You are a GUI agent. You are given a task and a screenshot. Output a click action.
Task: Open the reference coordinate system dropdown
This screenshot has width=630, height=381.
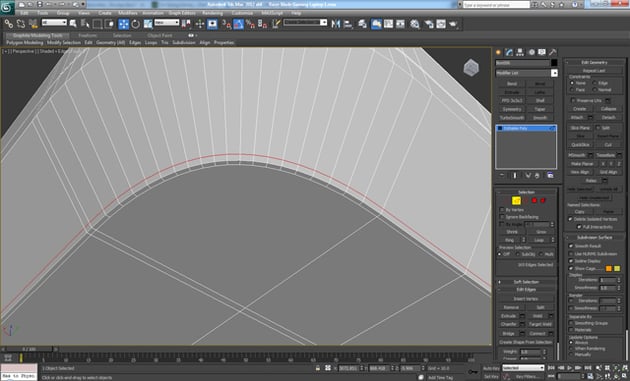click(x=166, y=23)
